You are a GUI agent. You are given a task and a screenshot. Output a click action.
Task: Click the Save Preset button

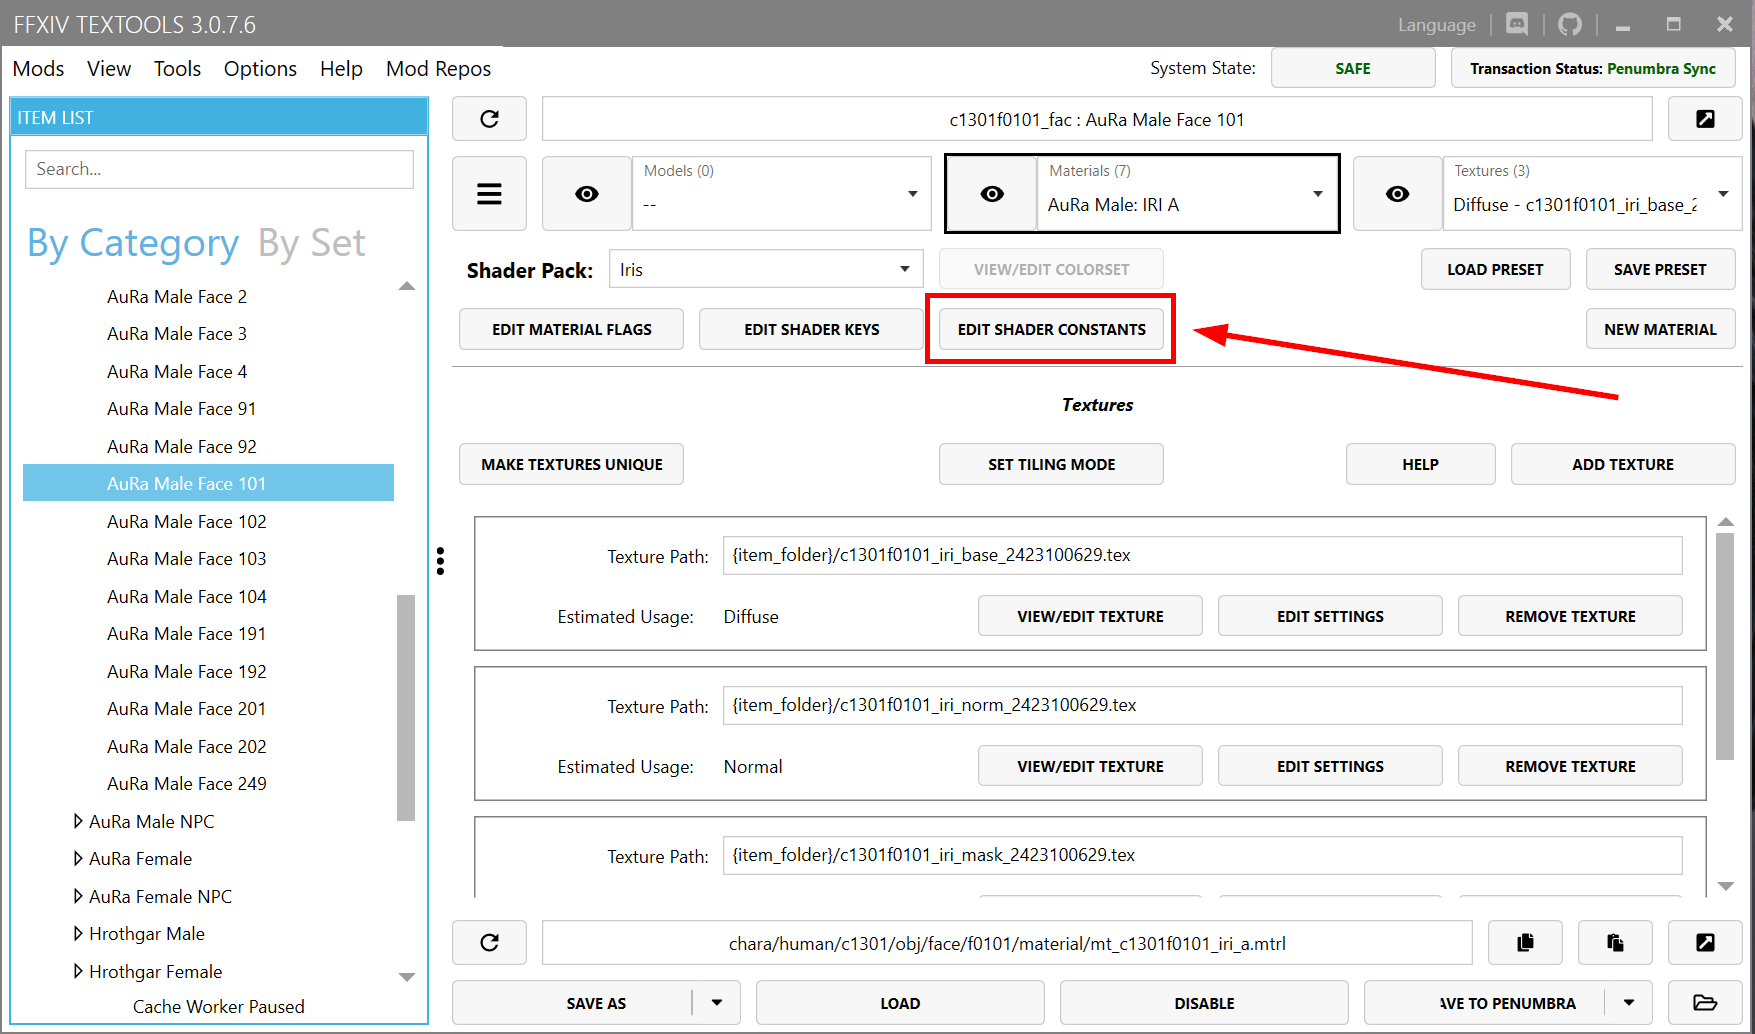[1660, 269]
